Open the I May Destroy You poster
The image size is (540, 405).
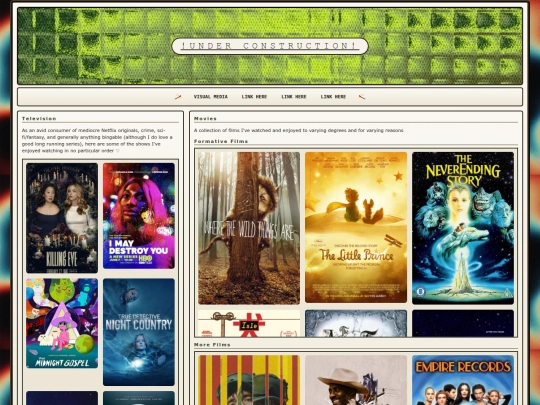[139, 216]
